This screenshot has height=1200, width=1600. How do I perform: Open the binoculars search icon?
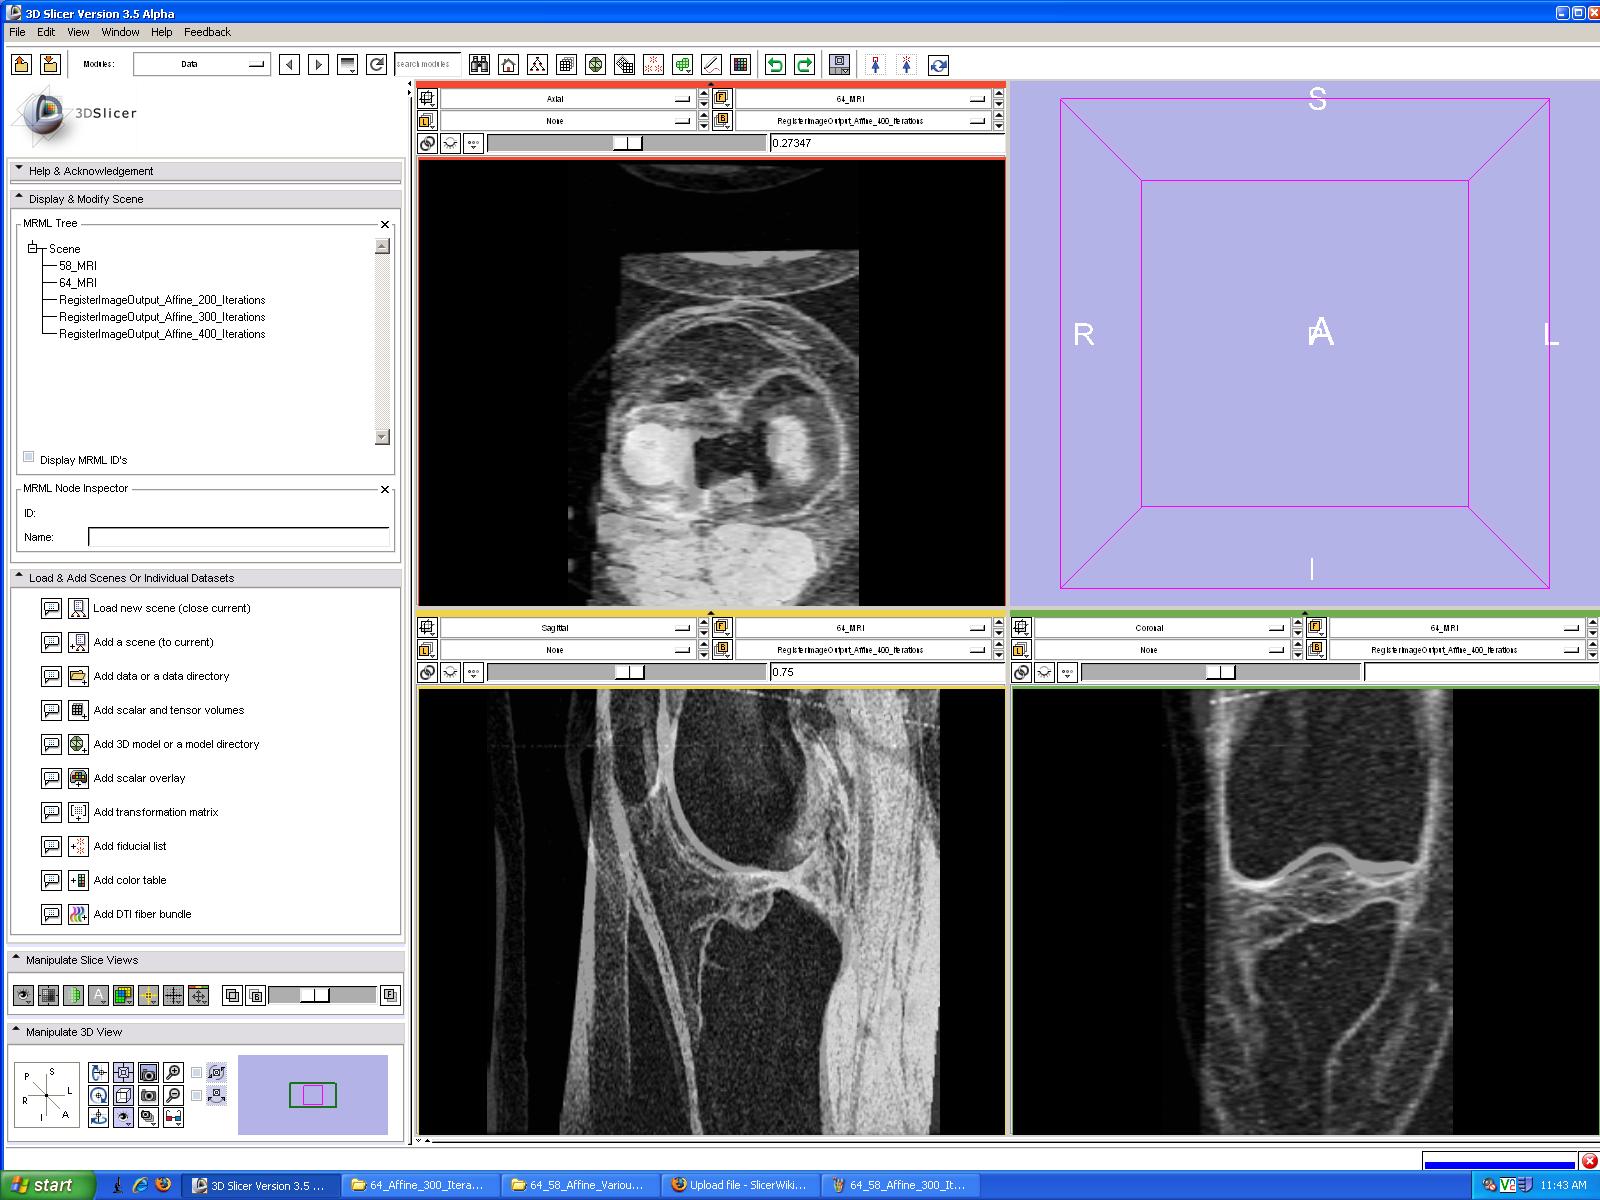click(479, 65)
